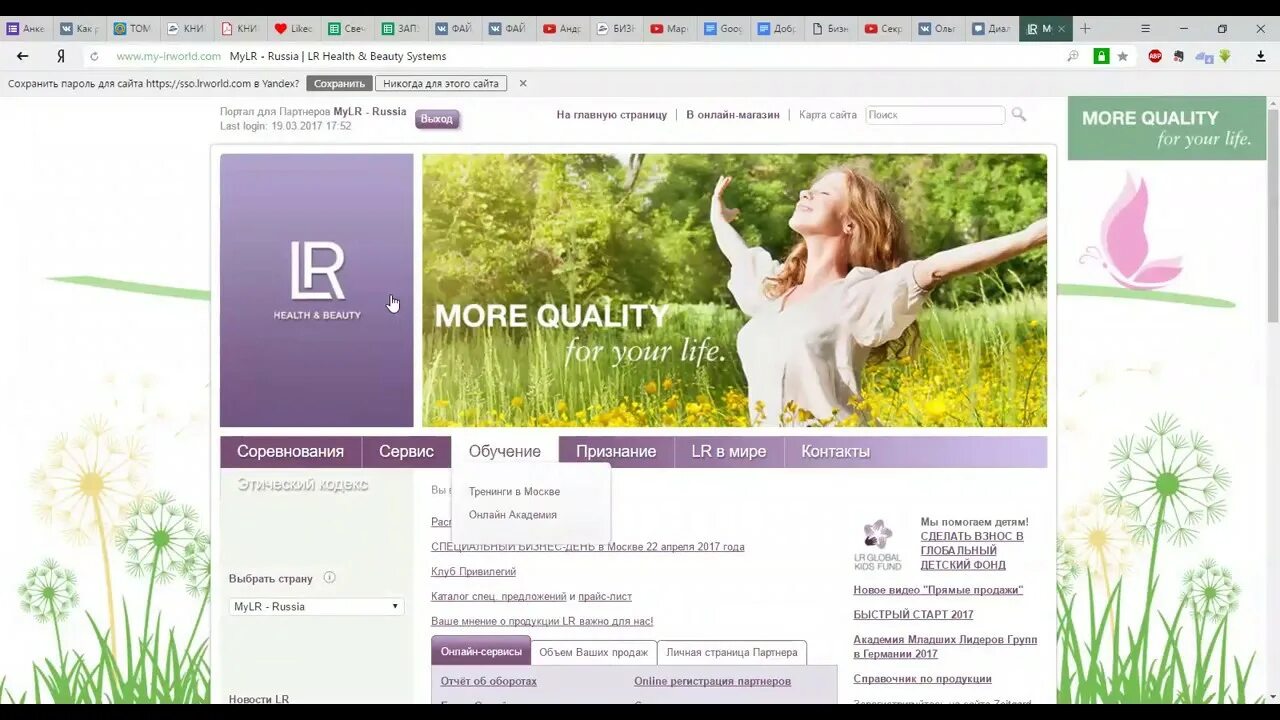Open На главную страницу link
Viewport: 1280px width, 720px height.
coord(612,115)
